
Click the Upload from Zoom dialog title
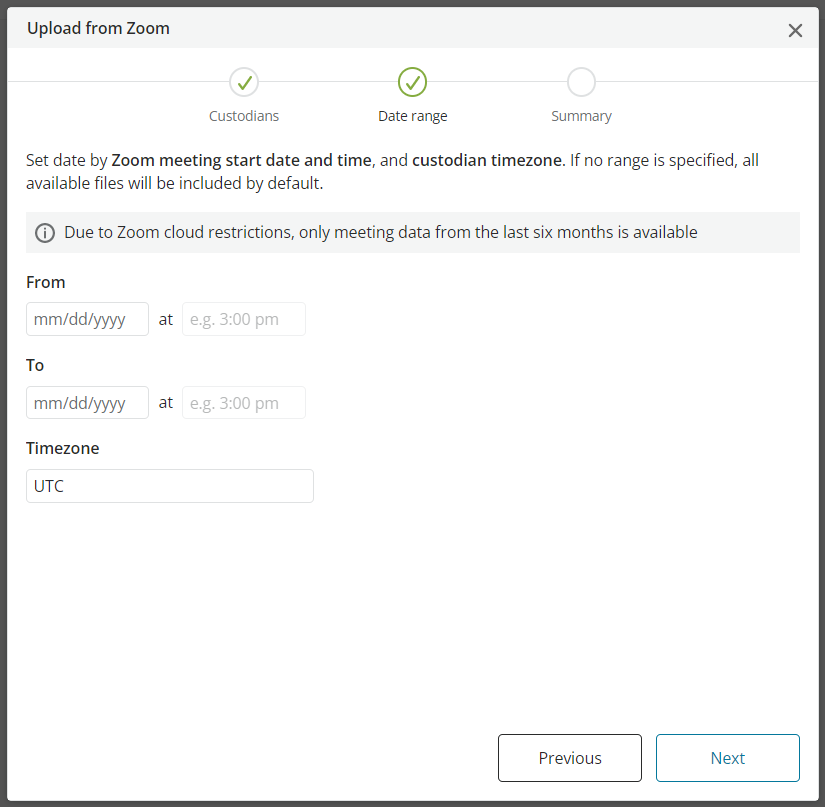coord(98,28)
